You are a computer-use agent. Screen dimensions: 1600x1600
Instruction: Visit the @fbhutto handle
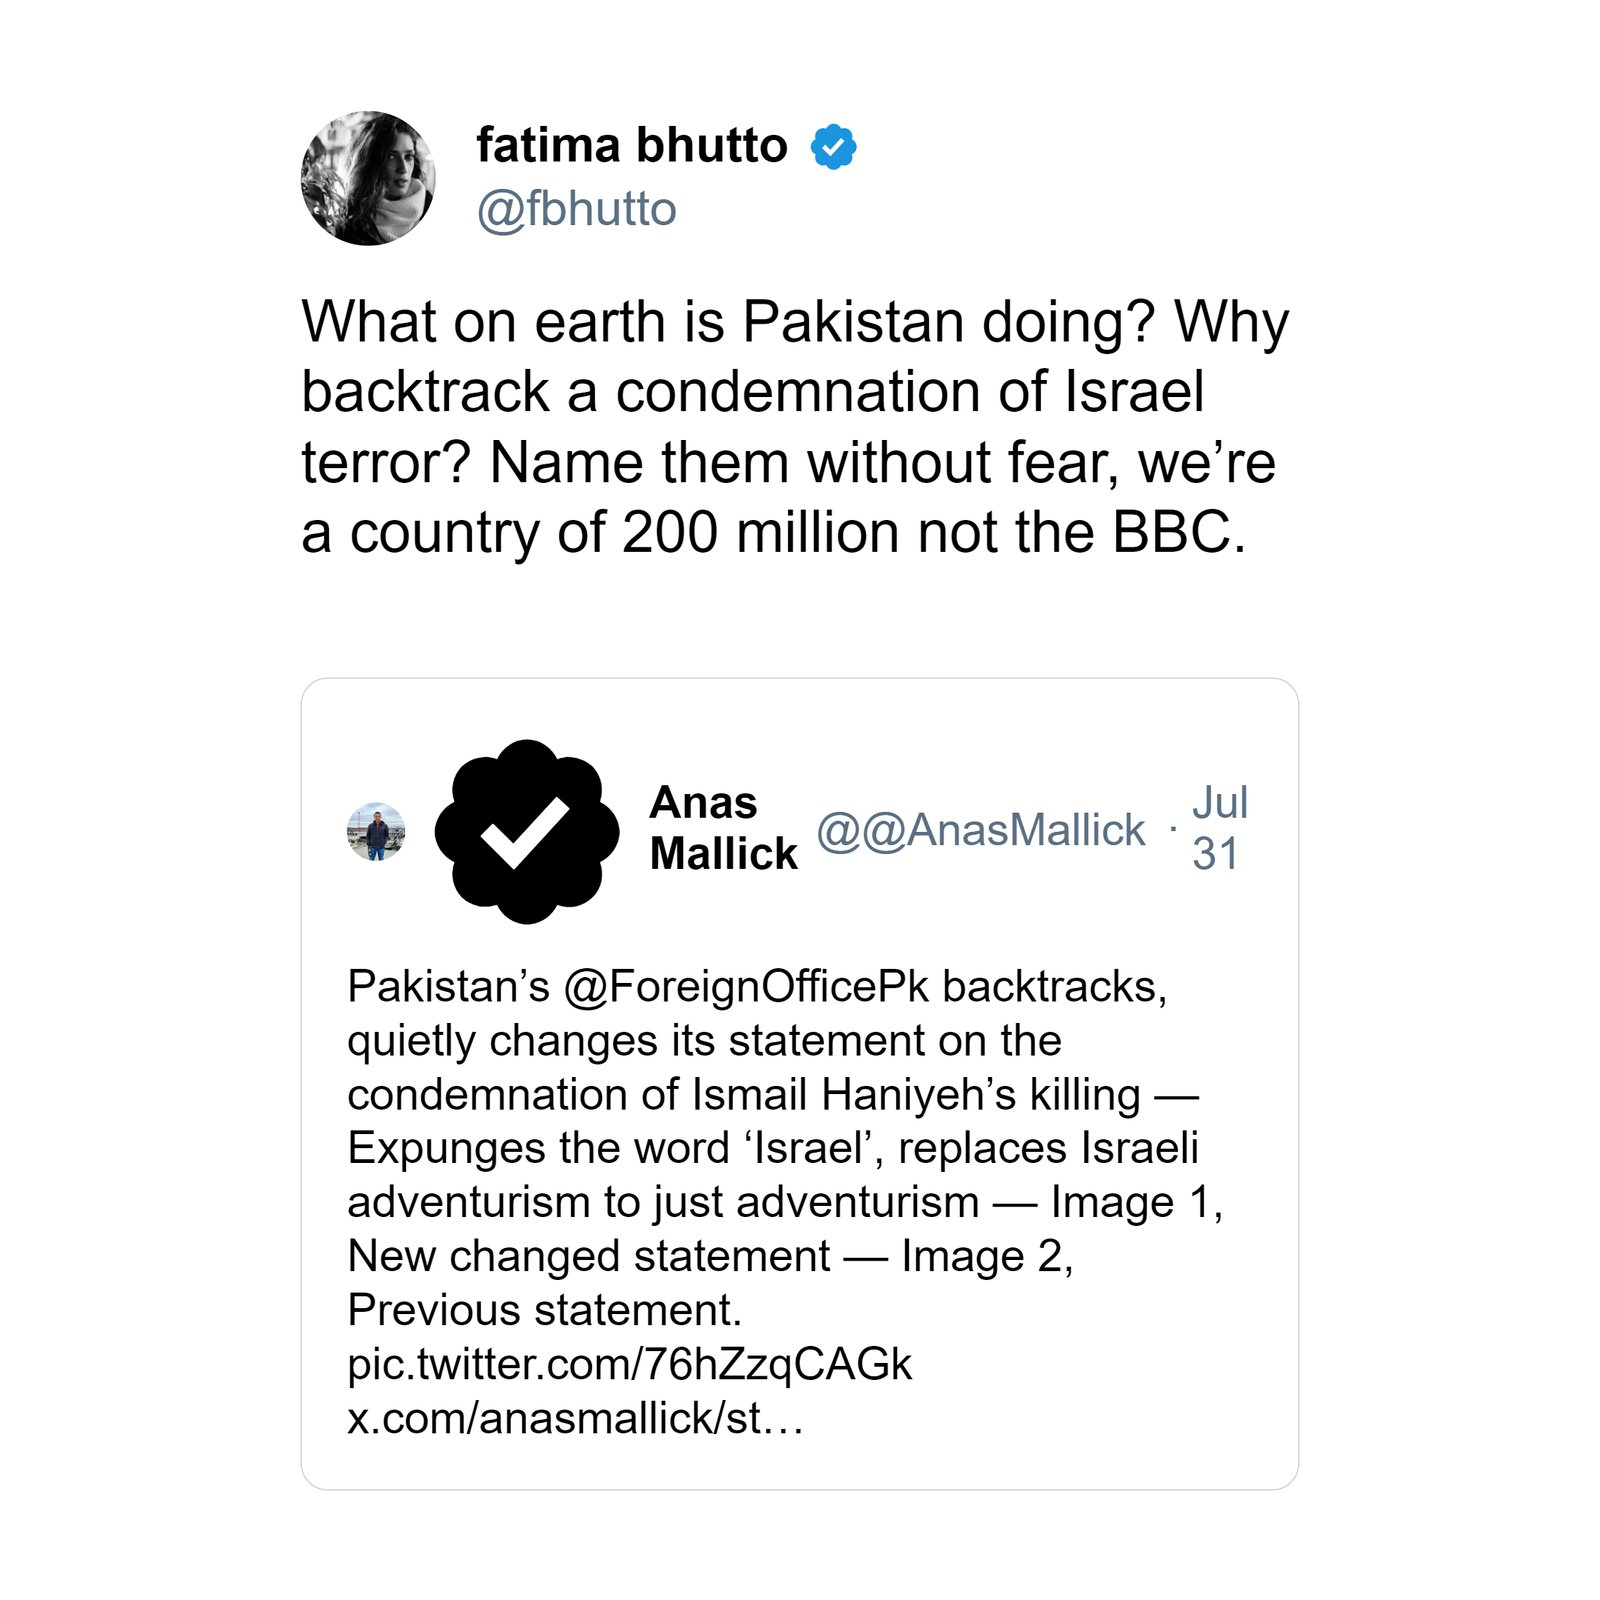click(576, 210)
